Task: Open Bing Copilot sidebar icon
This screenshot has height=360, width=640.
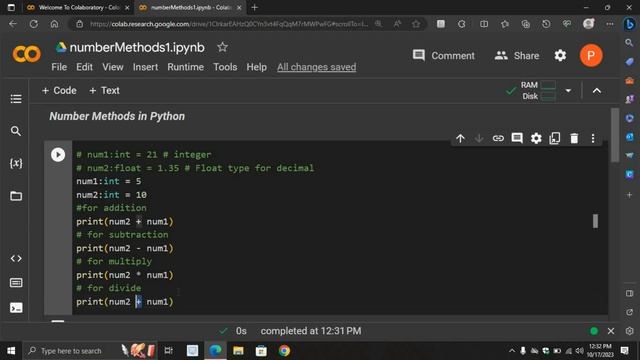Action: coord(629,24)
